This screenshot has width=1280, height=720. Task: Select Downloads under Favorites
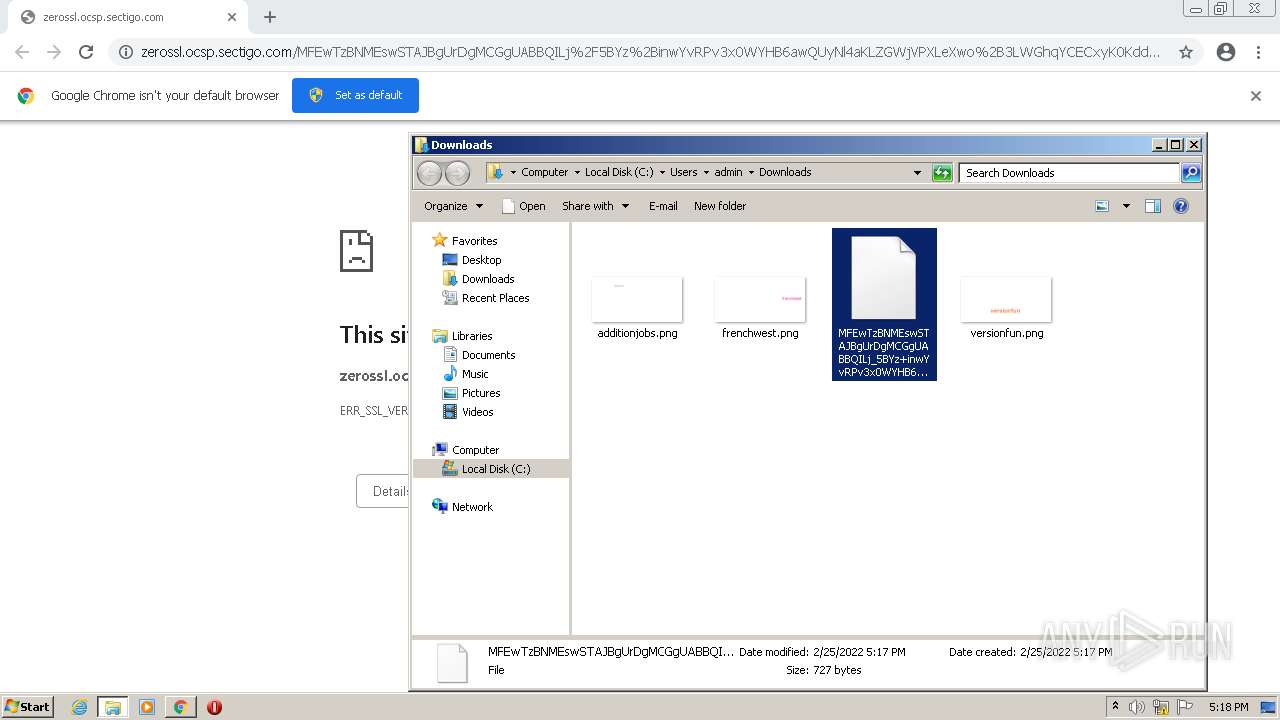coord(488,279)
